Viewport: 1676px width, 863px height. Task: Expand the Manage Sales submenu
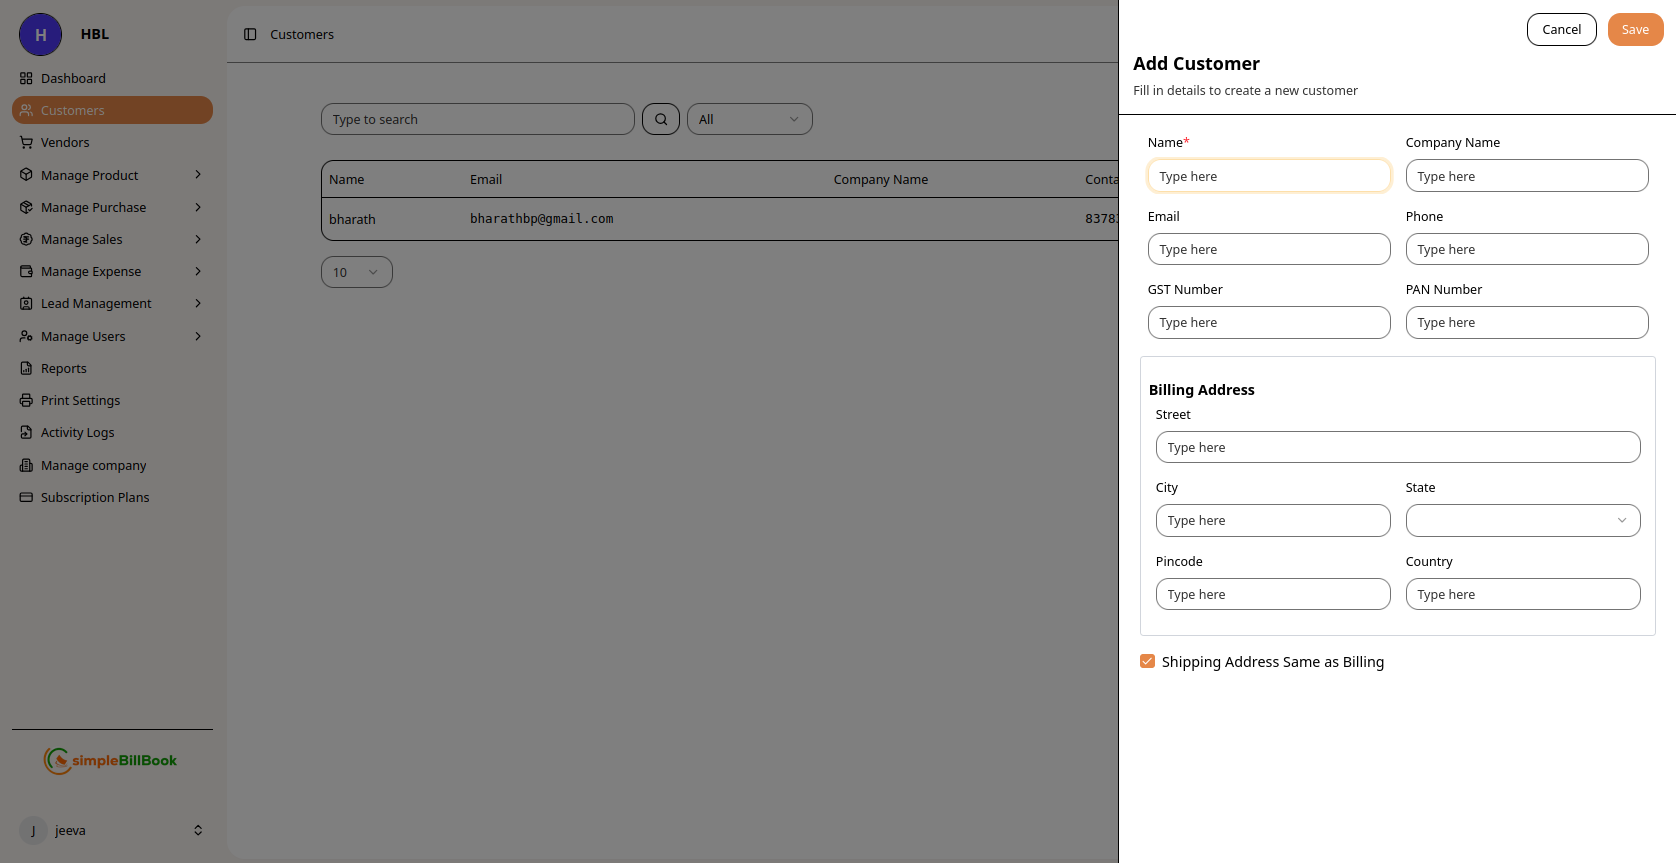(x=198, y=239)
